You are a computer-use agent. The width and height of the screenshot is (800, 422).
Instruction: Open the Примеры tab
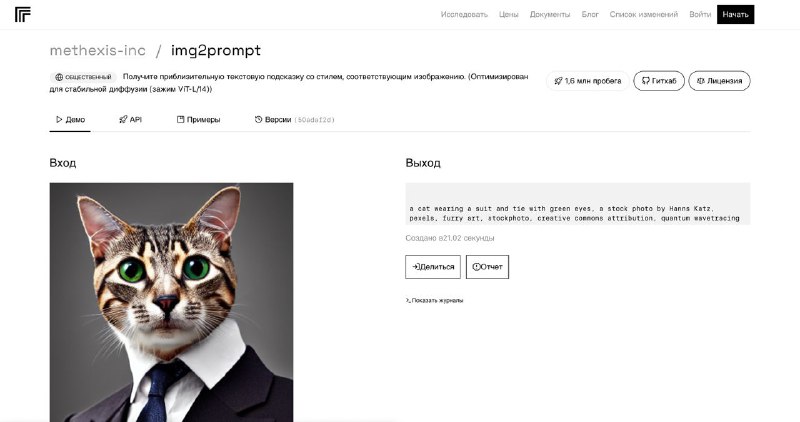[198, 119]
